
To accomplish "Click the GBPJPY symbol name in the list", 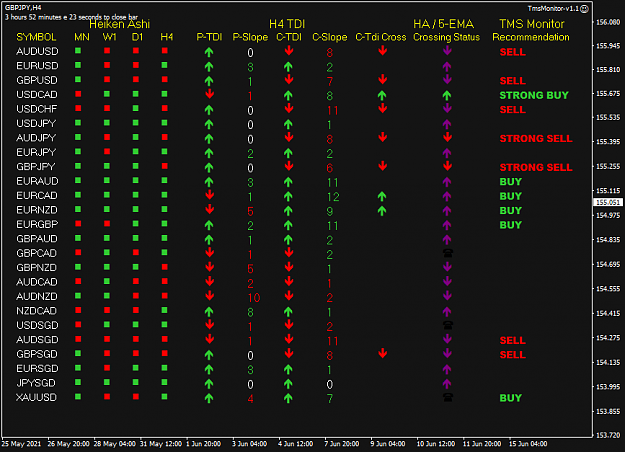I will point(36,167).
